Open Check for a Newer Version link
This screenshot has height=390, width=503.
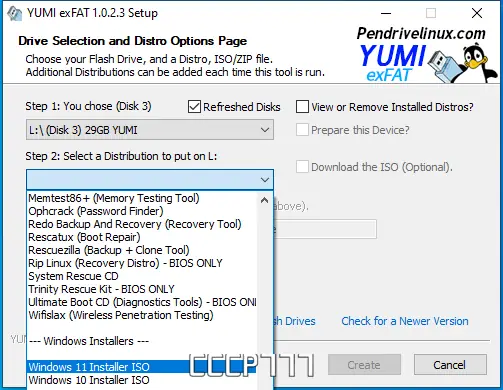(x=405, y=321)
